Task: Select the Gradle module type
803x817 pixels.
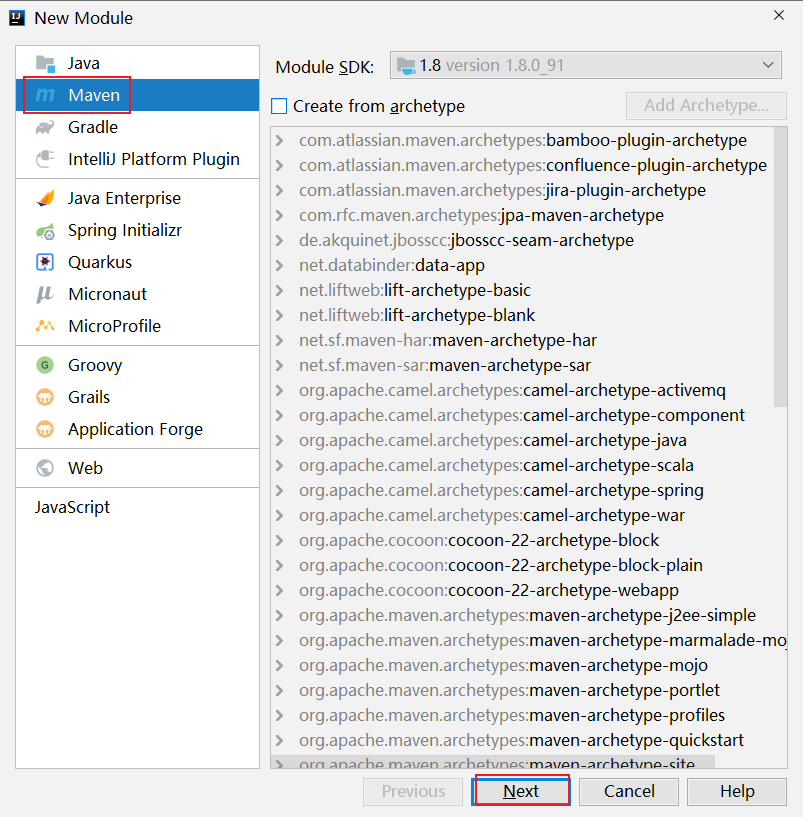Action: coord(87,128)
